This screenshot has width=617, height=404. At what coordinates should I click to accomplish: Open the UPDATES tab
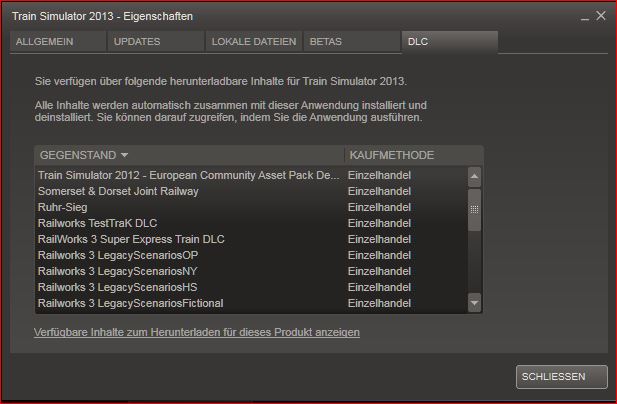(156, 42)
